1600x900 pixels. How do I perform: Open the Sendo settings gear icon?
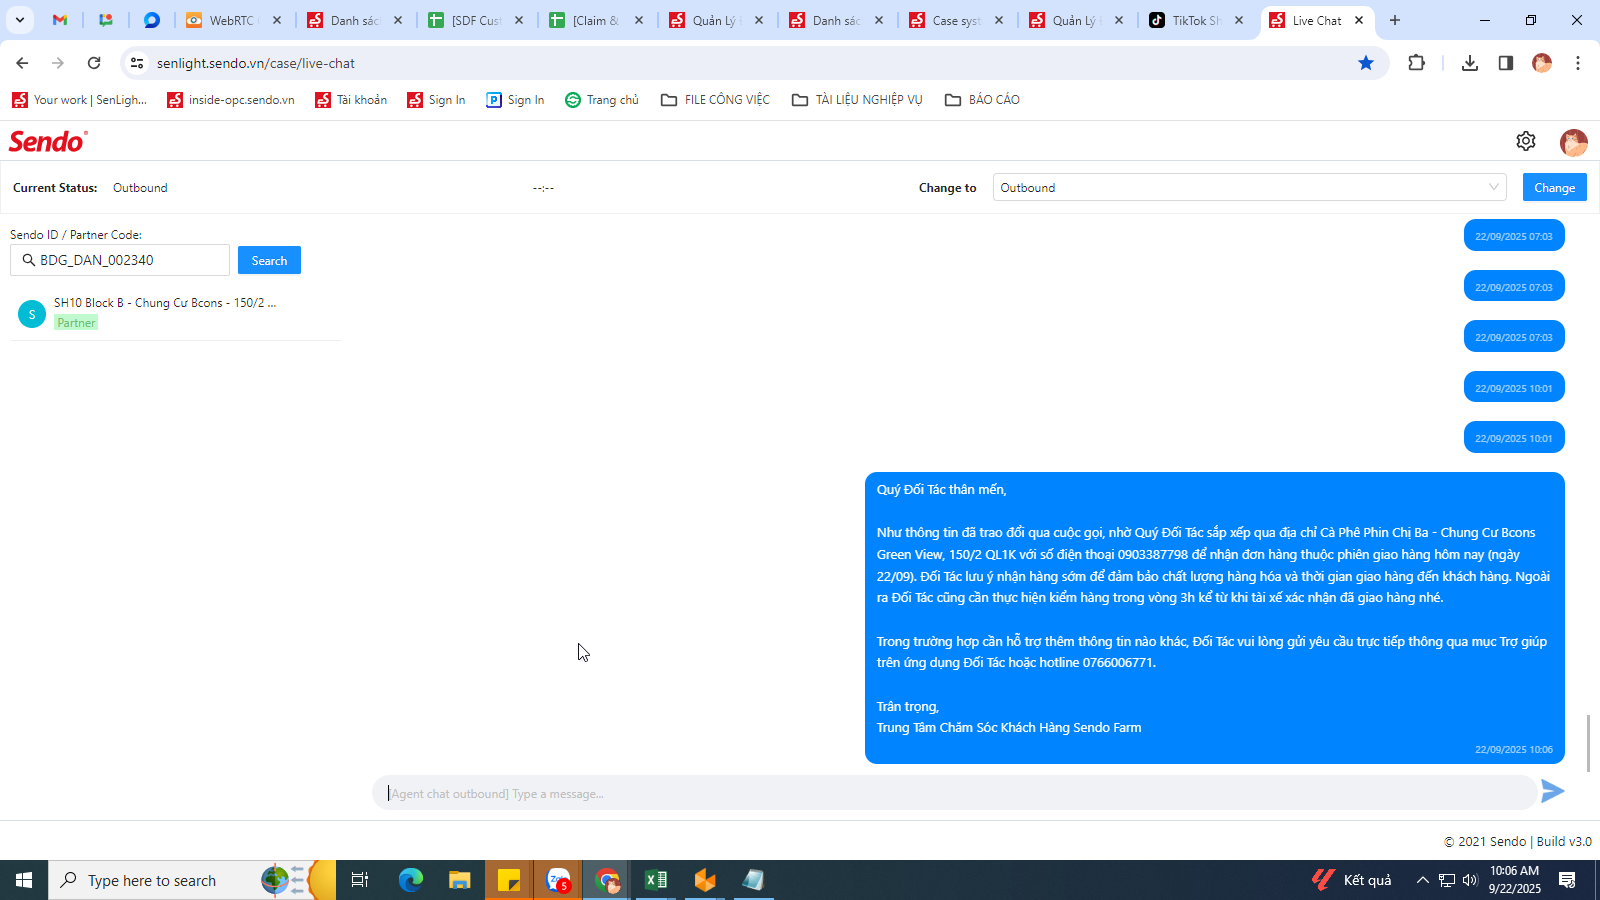coord(1525,141)
